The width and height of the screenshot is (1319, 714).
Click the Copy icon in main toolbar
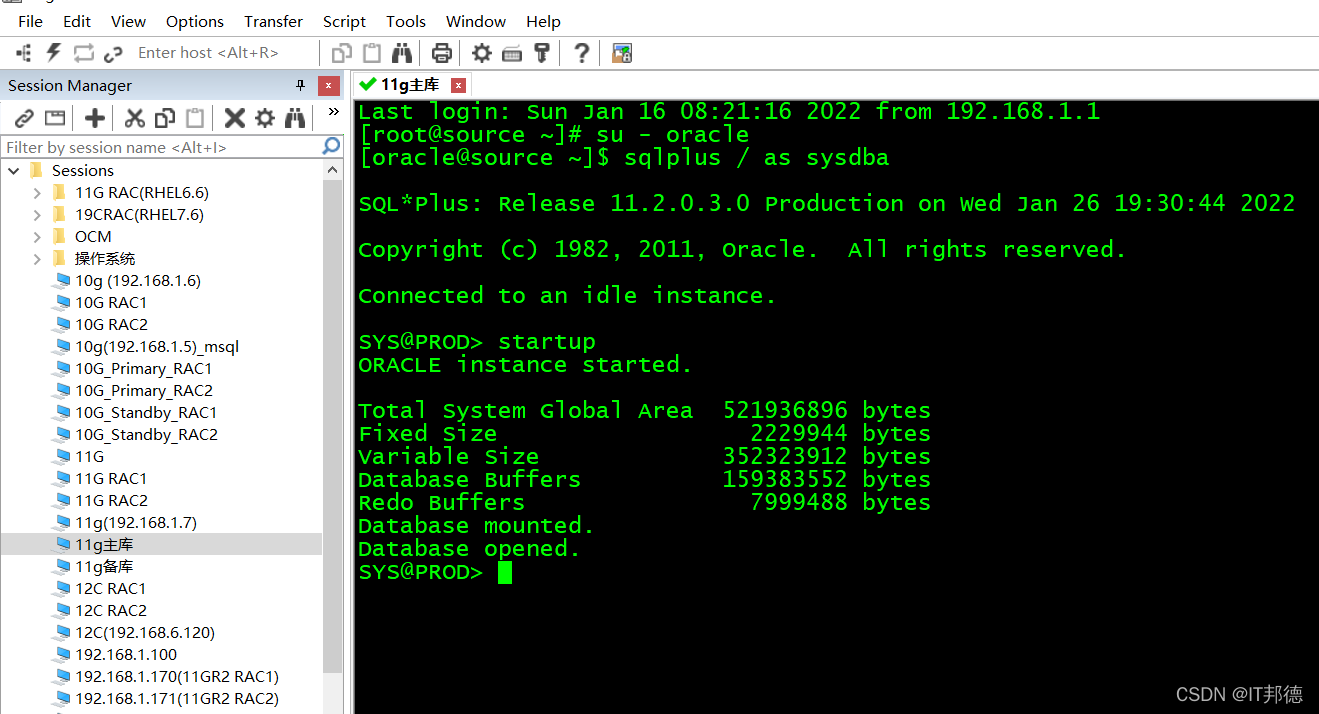click(342, 53)
